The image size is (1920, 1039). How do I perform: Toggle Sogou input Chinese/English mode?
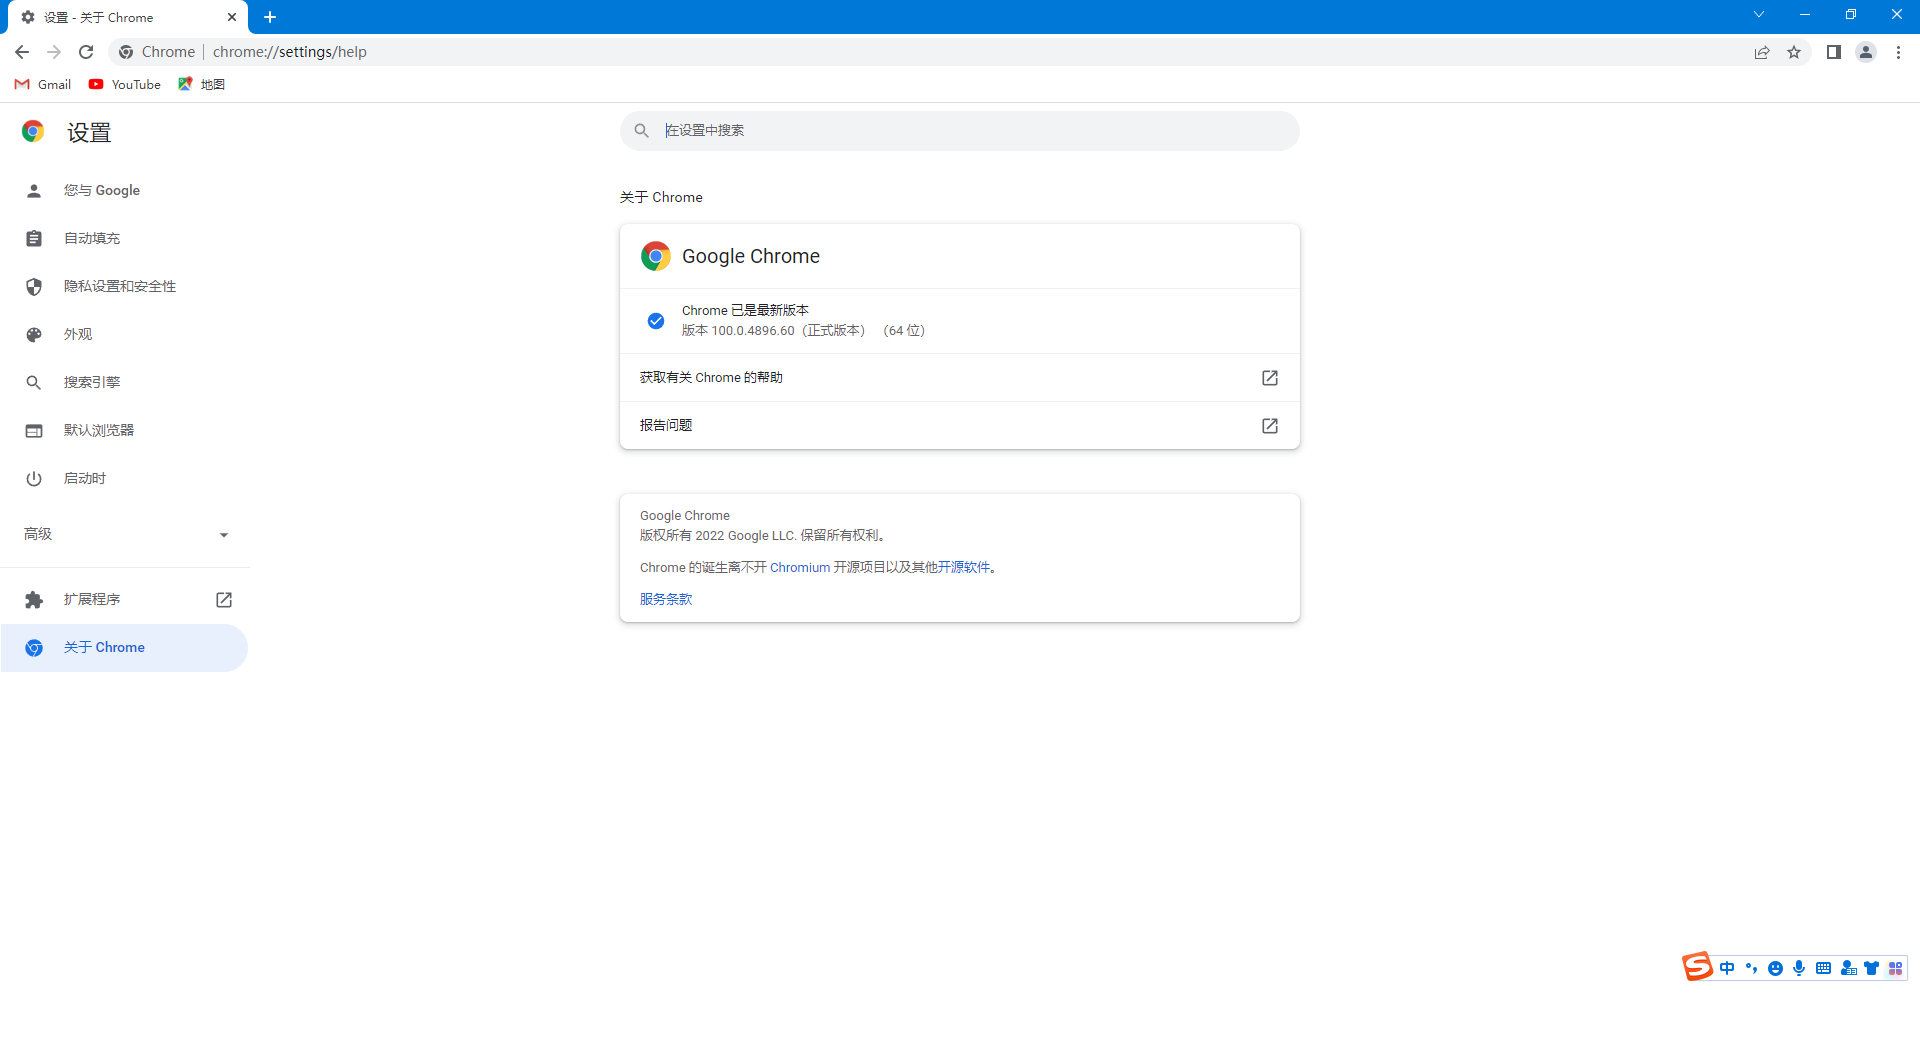click(1727, 968)
